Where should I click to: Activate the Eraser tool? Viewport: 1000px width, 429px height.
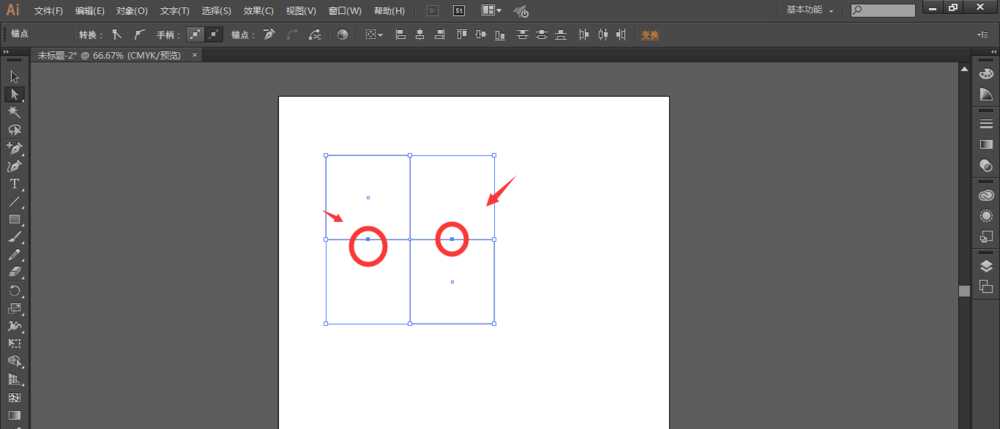(x=15, y=272)
